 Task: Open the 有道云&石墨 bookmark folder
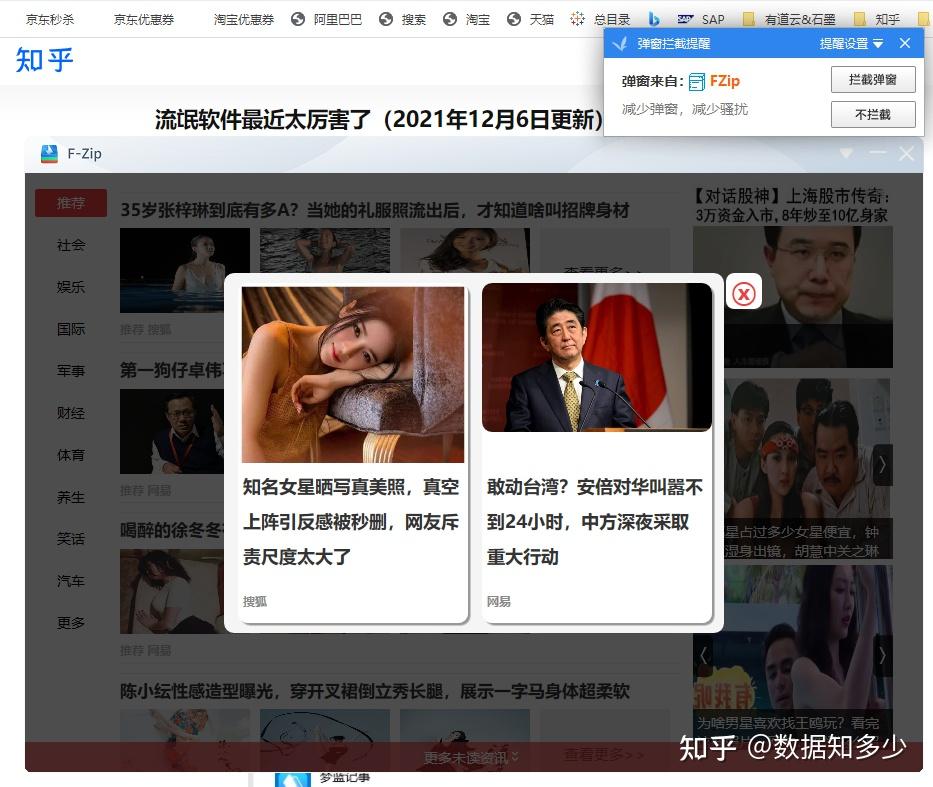pos(789,20)
